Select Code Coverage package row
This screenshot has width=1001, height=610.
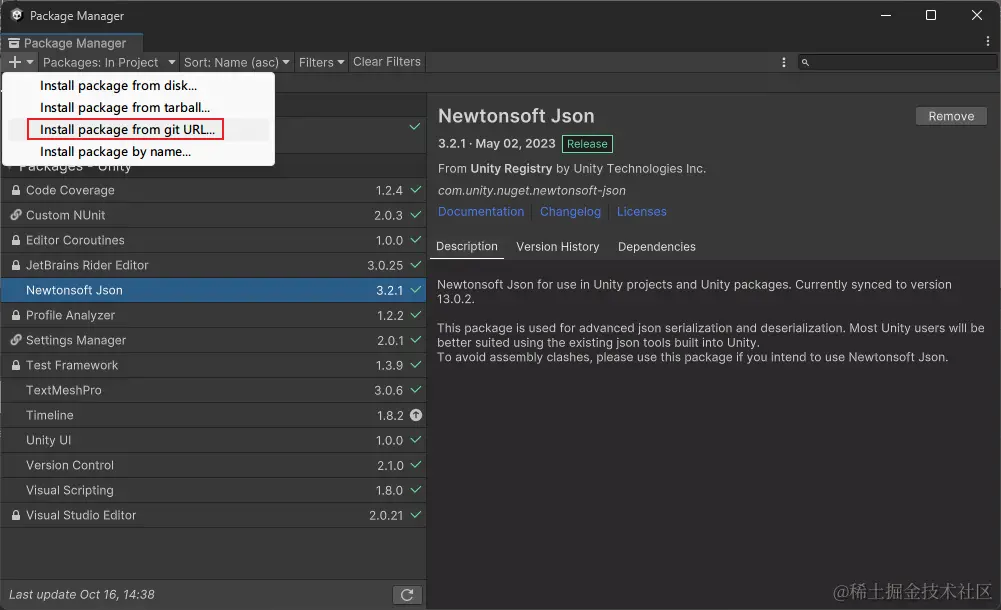point(213,190)
